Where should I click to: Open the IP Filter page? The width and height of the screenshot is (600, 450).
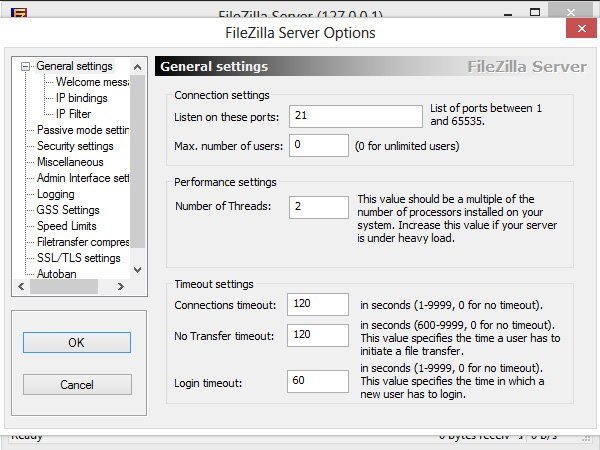pos(73,114)
